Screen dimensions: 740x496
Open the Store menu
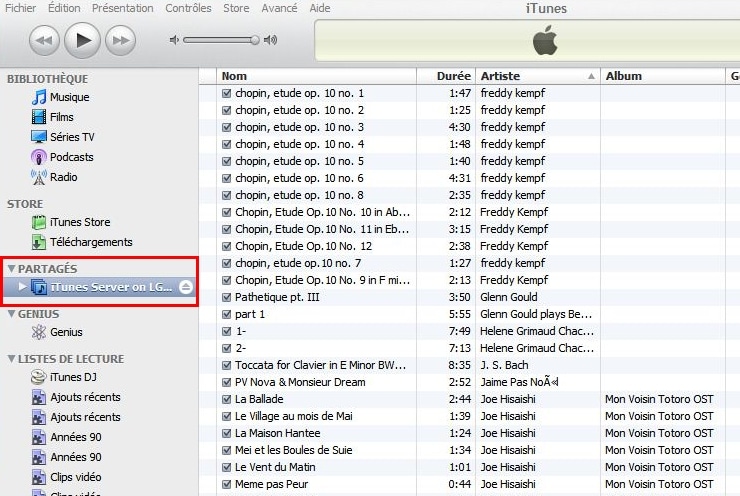(236, 8)
